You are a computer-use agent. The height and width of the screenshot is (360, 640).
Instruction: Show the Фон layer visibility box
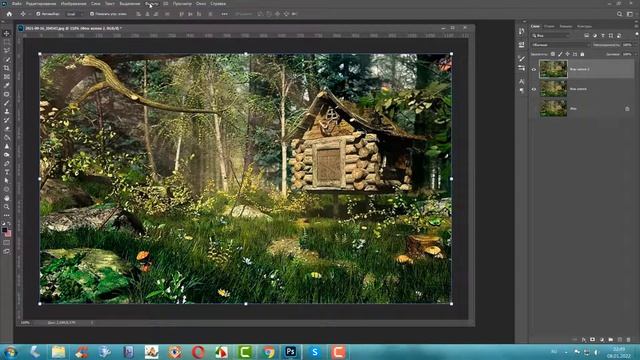[533, 109]
